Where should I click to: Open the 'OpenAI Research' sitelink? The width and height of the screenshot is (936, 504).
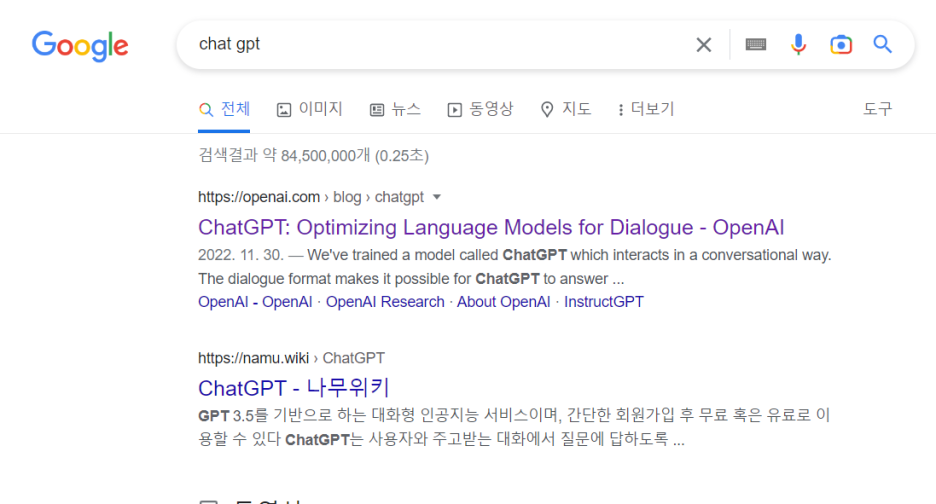click(x=385, y=302)
